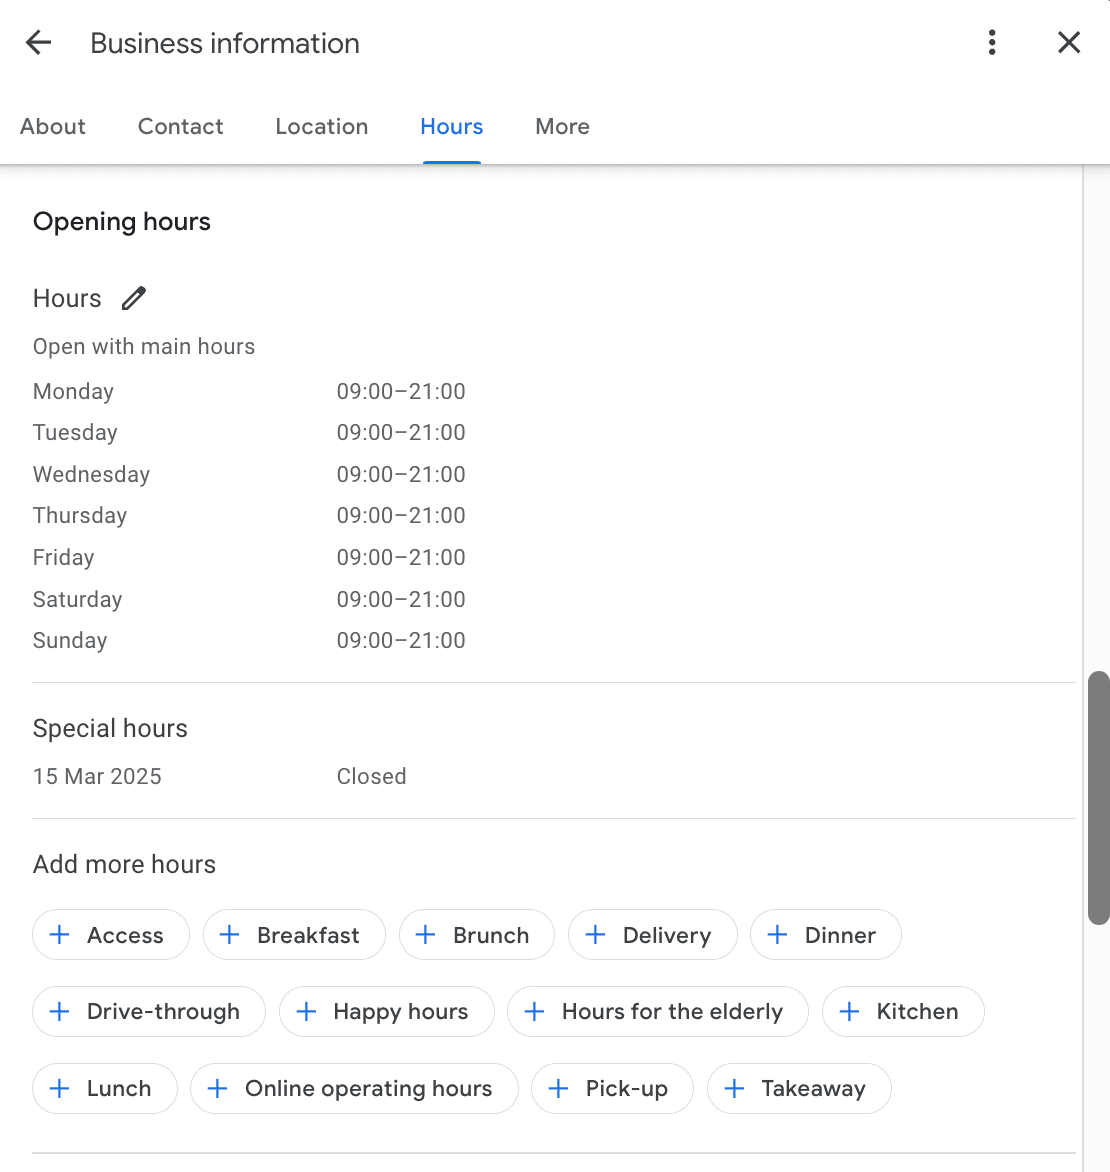Viewport: 1110px width, 1172px height.
Task: Add Breakfast hours
Action: pos(294,934)
